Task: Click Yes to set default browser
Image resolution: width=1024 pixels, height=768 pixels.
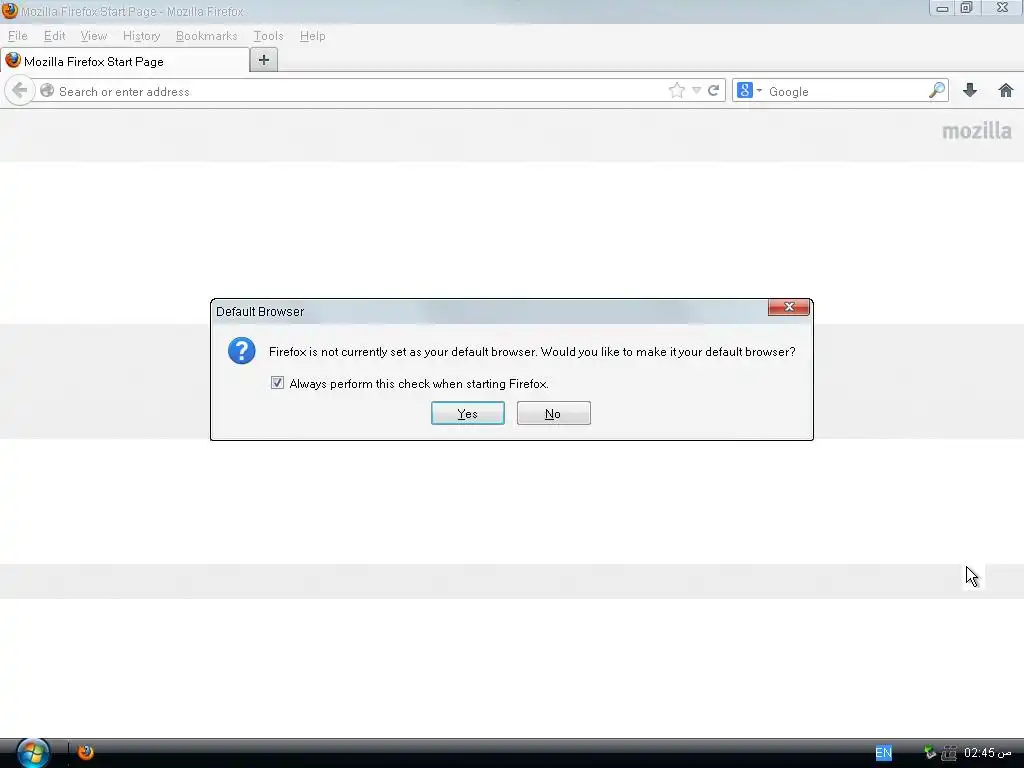Action: [468, 413]
